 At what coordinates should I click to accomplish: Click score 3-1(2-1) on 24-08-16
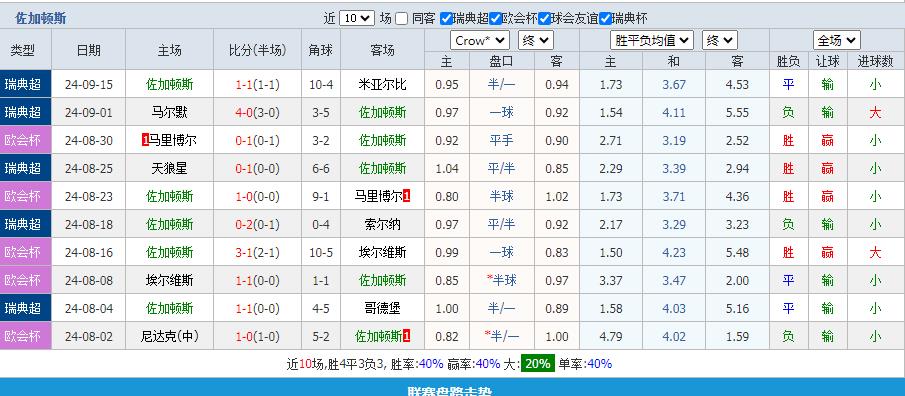tap(257, 252)
